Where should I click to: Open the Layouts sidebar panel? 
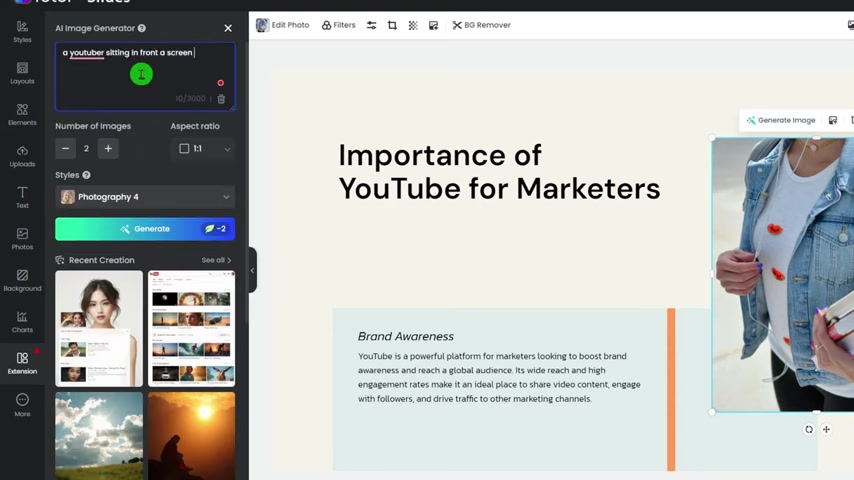(x=22, y=73)
